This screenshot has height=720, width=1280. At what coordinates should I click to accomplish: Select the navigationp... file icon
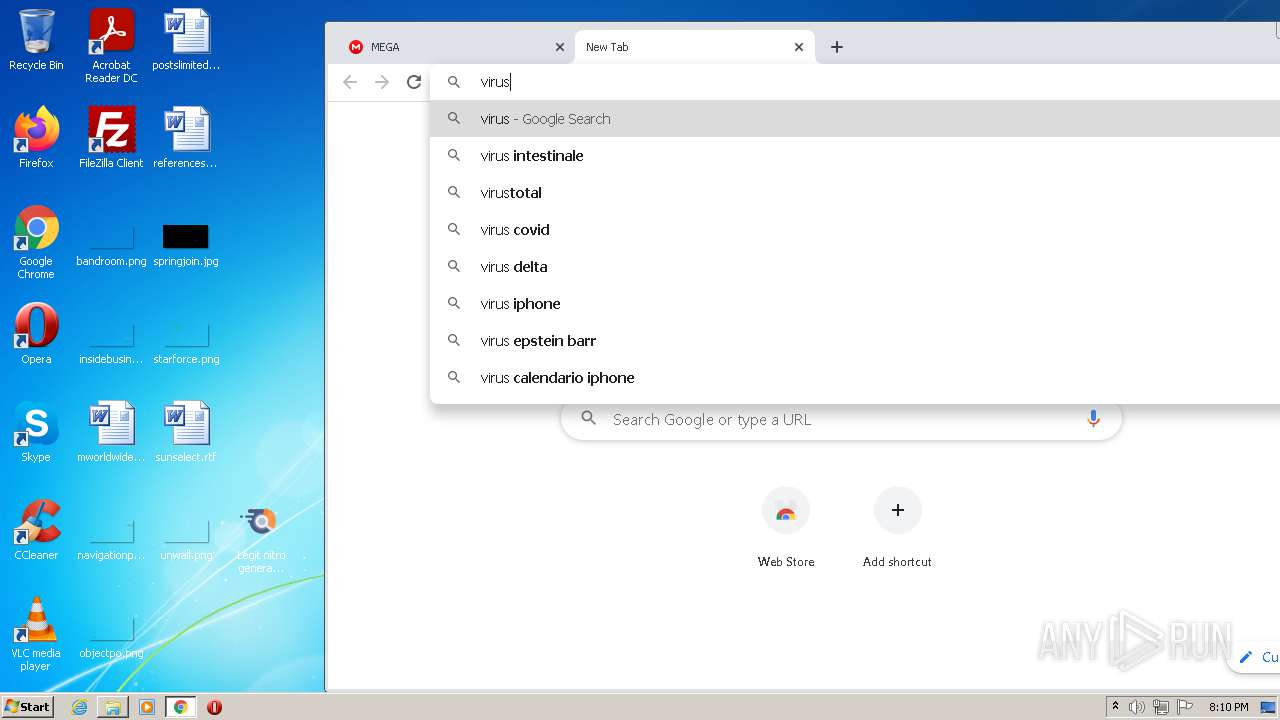111,540
